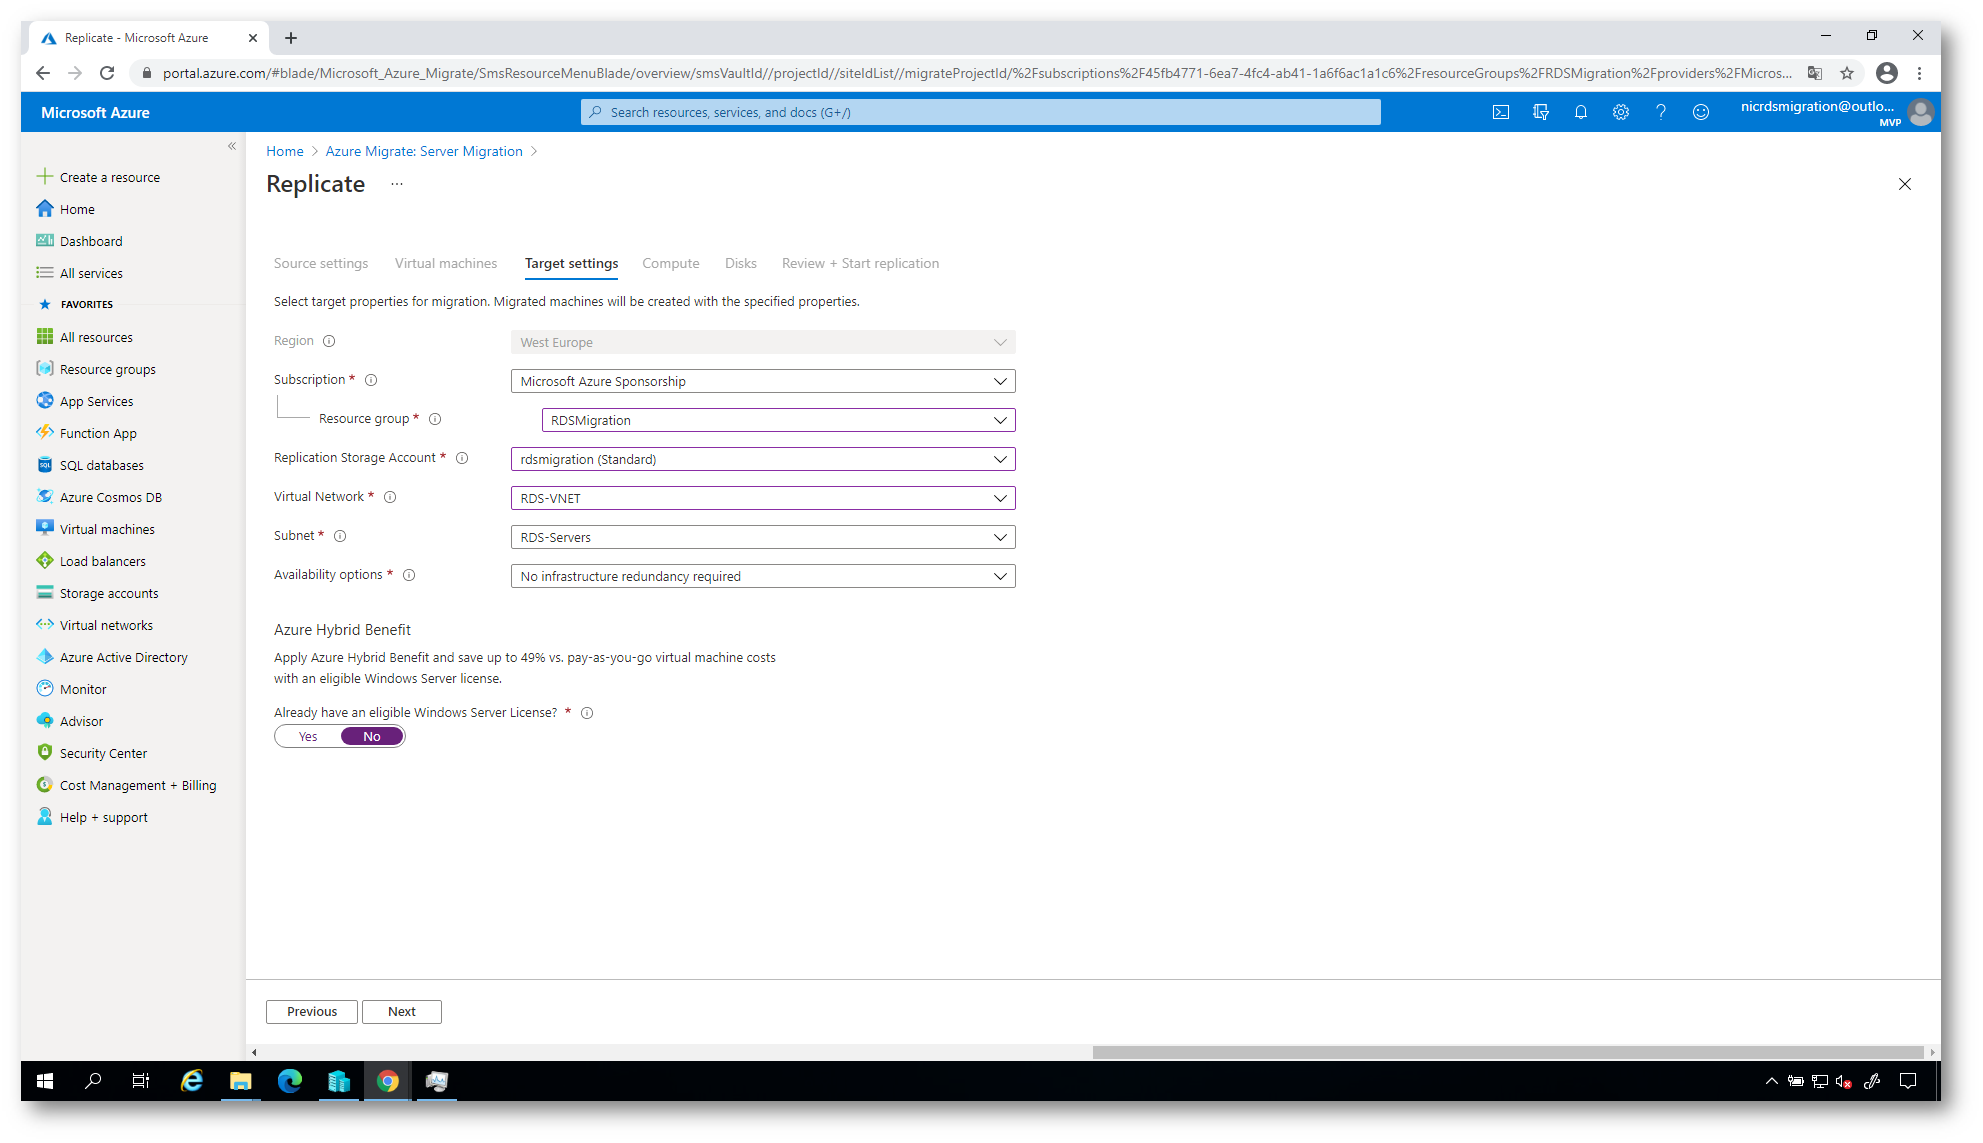Open the Replication Storage Account dropdown
This screenshot has height=1143, width=1983.
pyautogui.click(x=763, y=459)
